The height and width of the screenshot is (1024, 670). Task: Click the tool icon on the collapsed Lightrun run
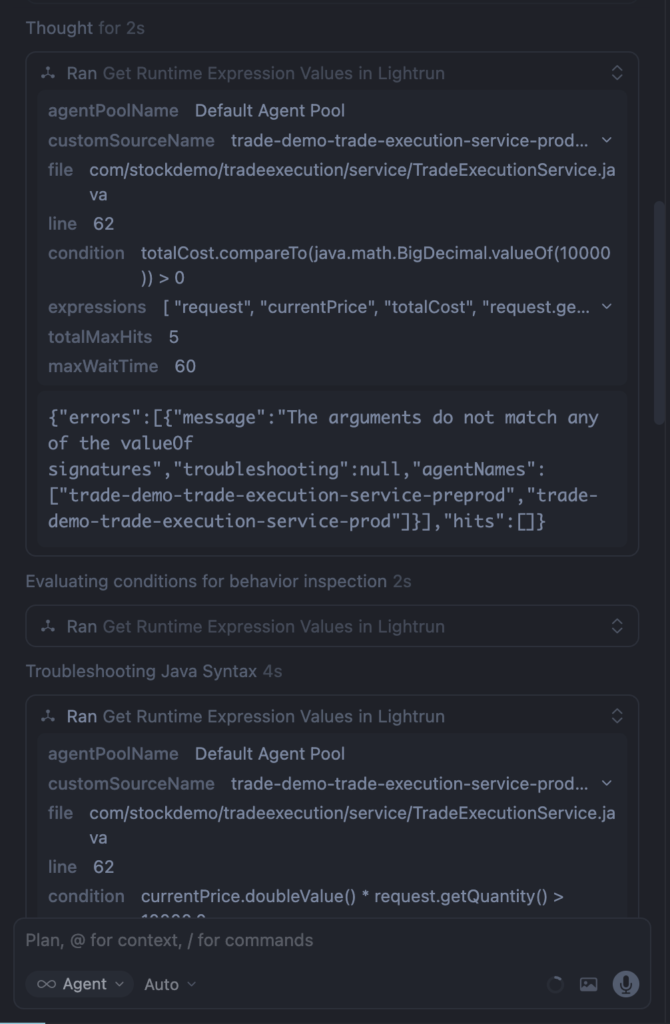click(x=48, y=626)
